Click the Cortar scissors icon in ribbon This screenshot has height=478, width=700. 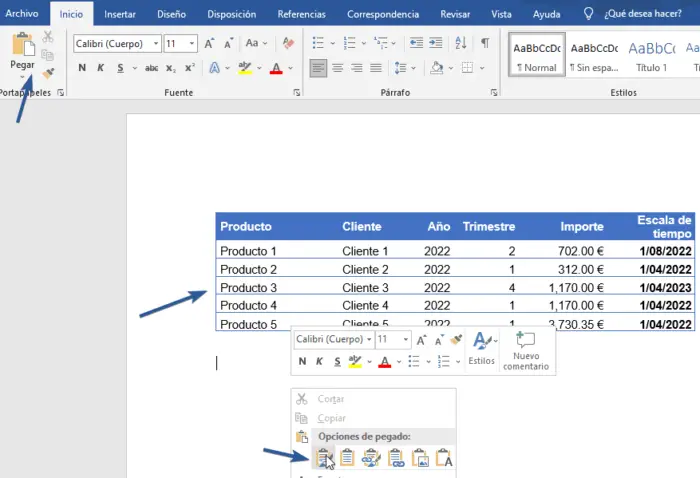(48, 37)
